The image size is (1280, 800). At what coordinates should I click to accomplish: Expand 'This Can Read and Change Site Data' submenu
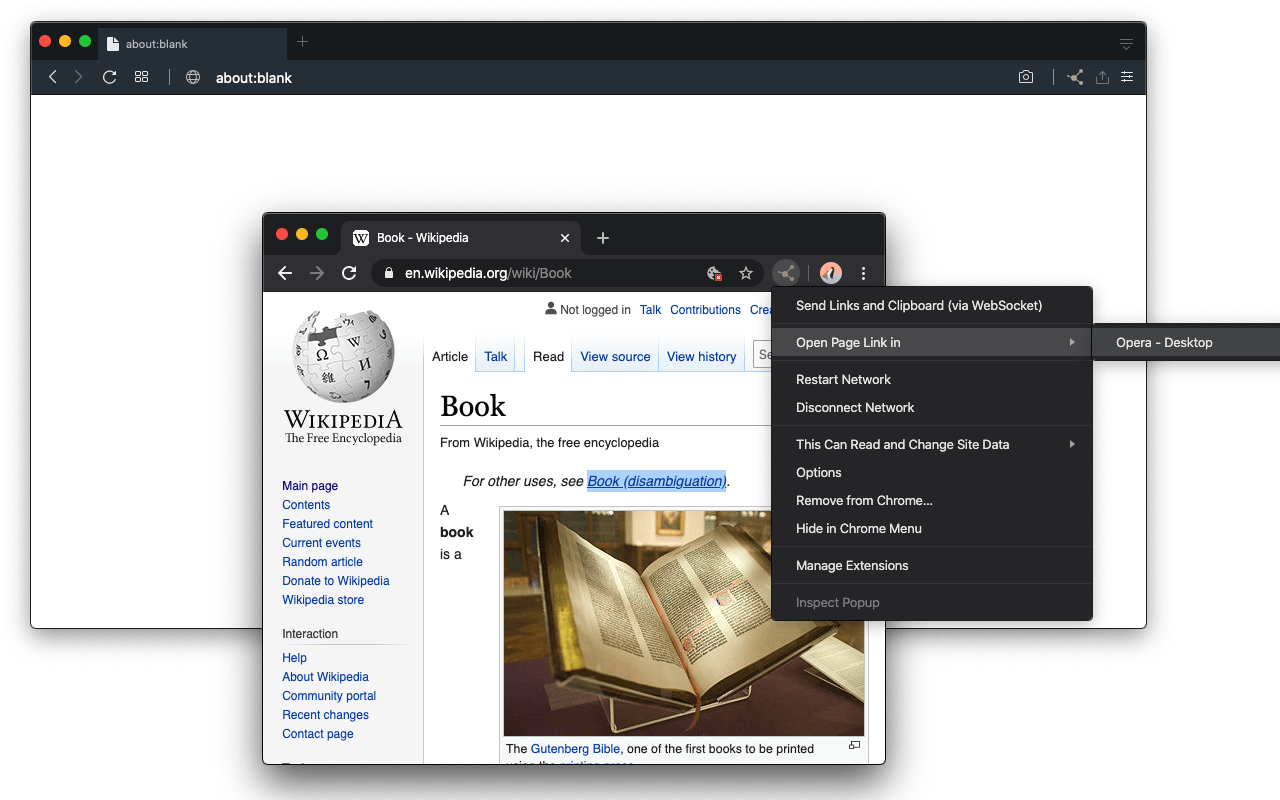(x=902, y=444)
